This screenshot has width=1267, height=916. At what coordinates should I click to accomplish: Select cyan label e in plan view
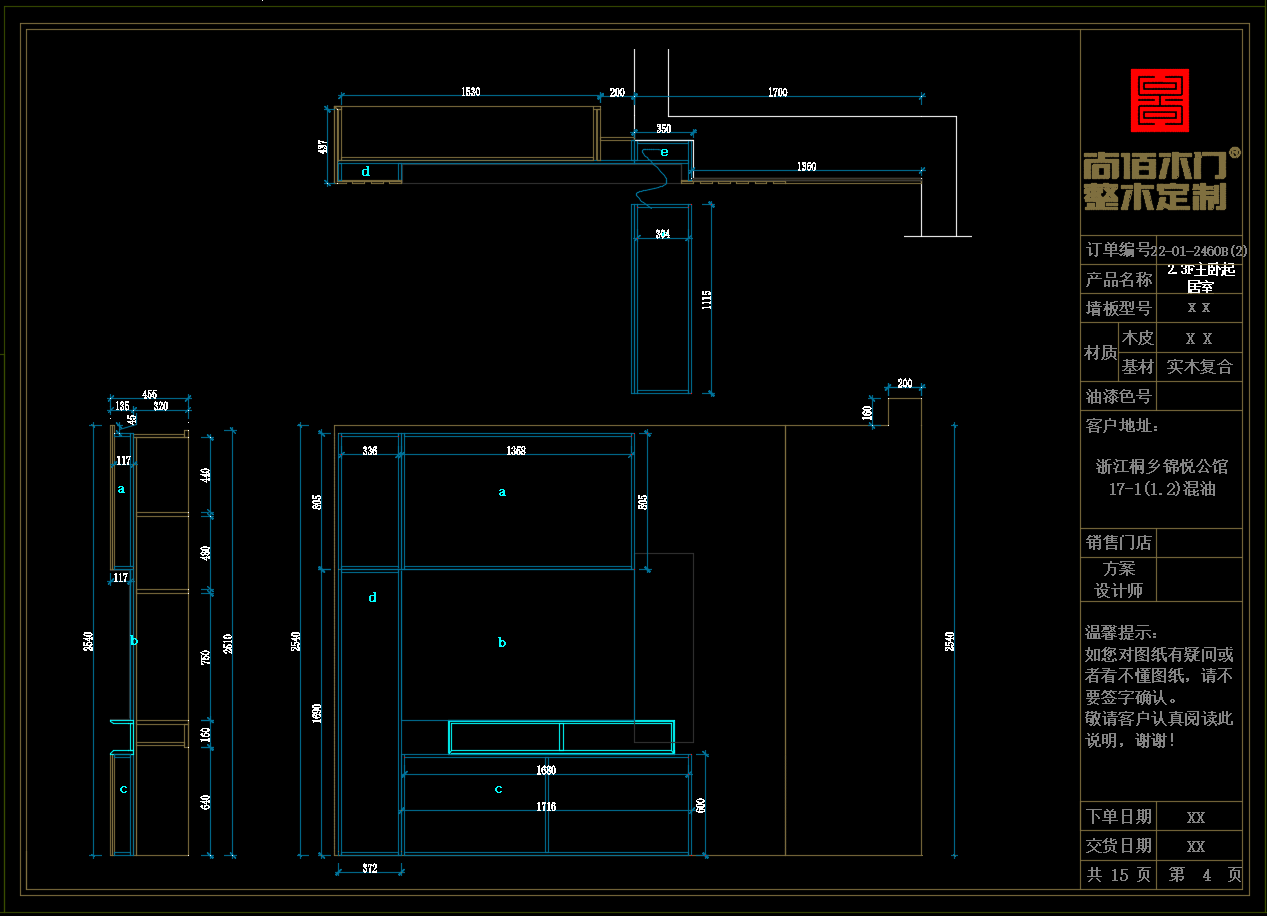coord(663,152)
